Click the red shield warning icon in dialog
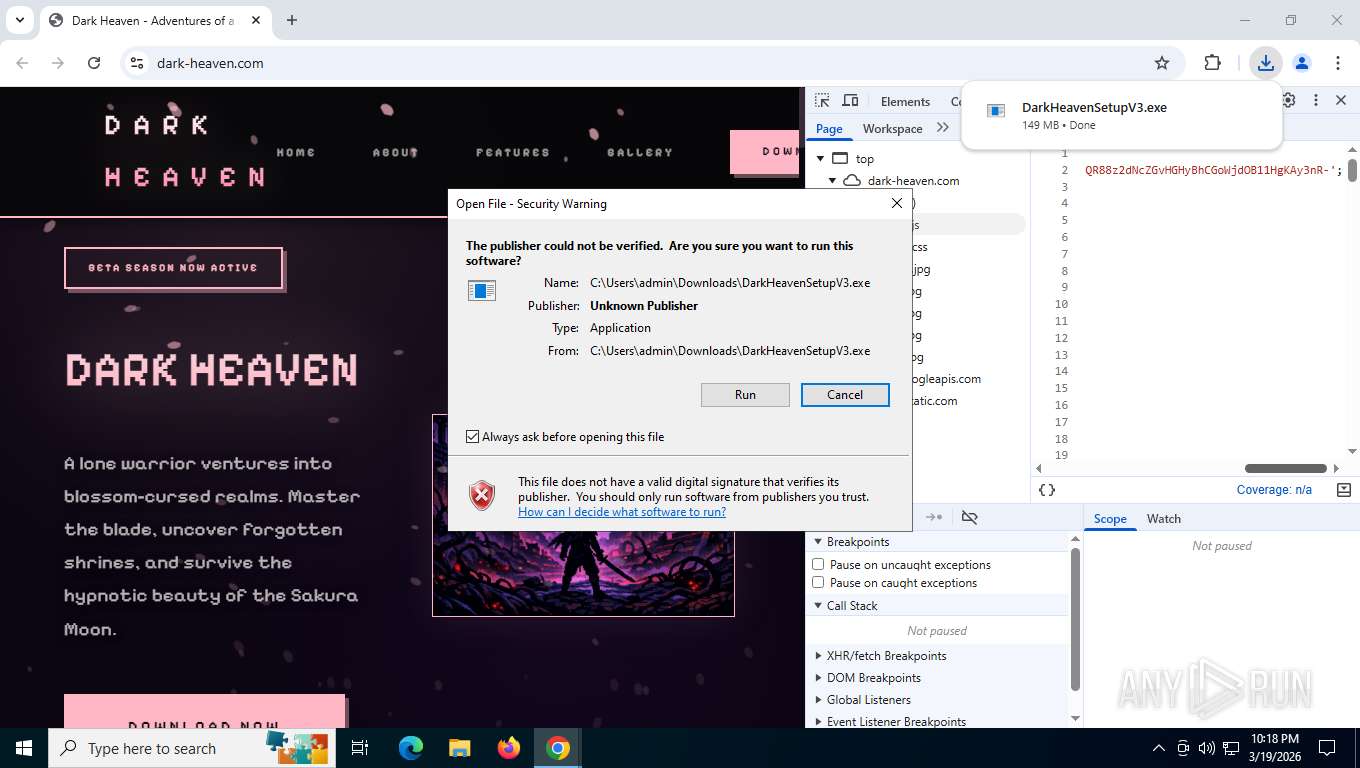1360x768 pixels. [x=482, y=494]
